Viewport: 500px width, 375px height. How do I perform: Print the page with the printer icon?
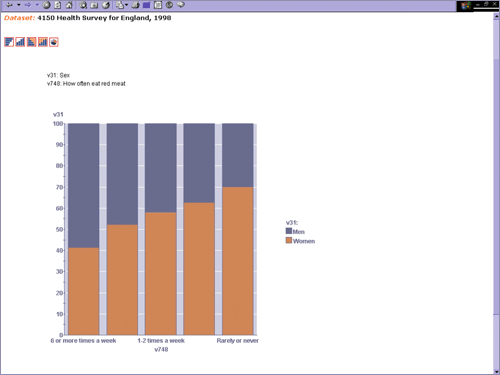click(135, 5)
